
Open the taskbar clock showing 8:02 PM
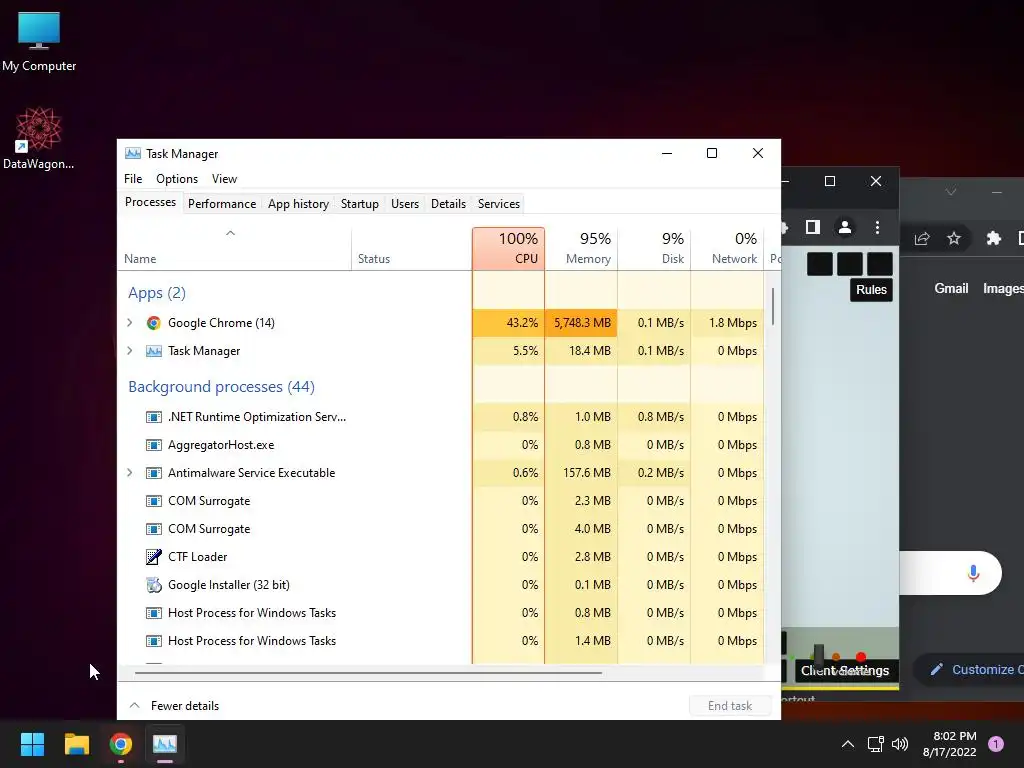950,744
